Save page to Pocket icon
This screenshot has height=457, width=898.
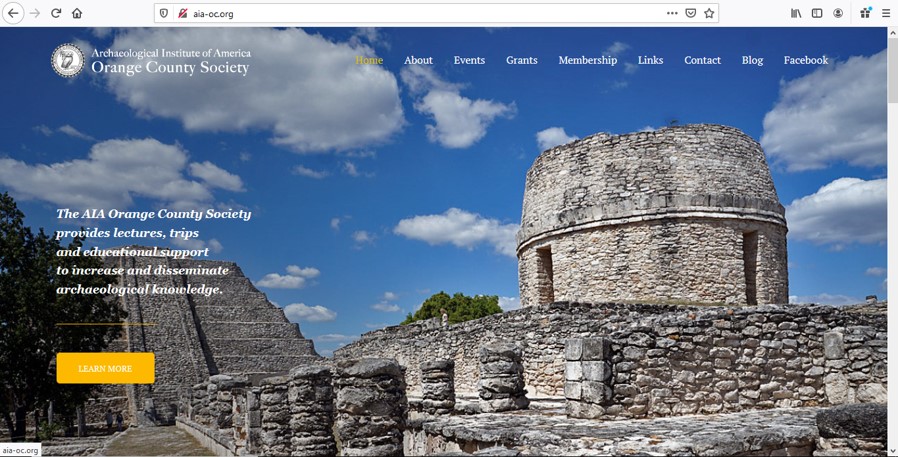(690, 13)
